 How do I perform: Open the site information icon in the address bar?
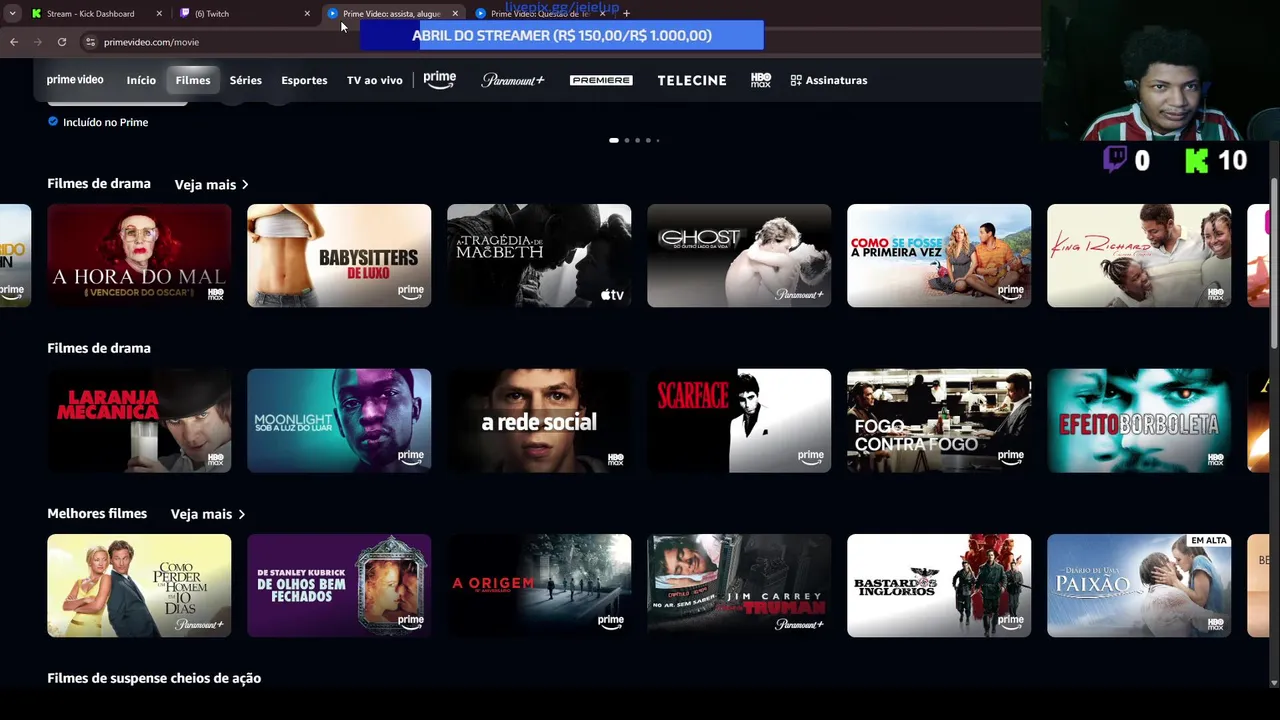click(x=90, y=42)
